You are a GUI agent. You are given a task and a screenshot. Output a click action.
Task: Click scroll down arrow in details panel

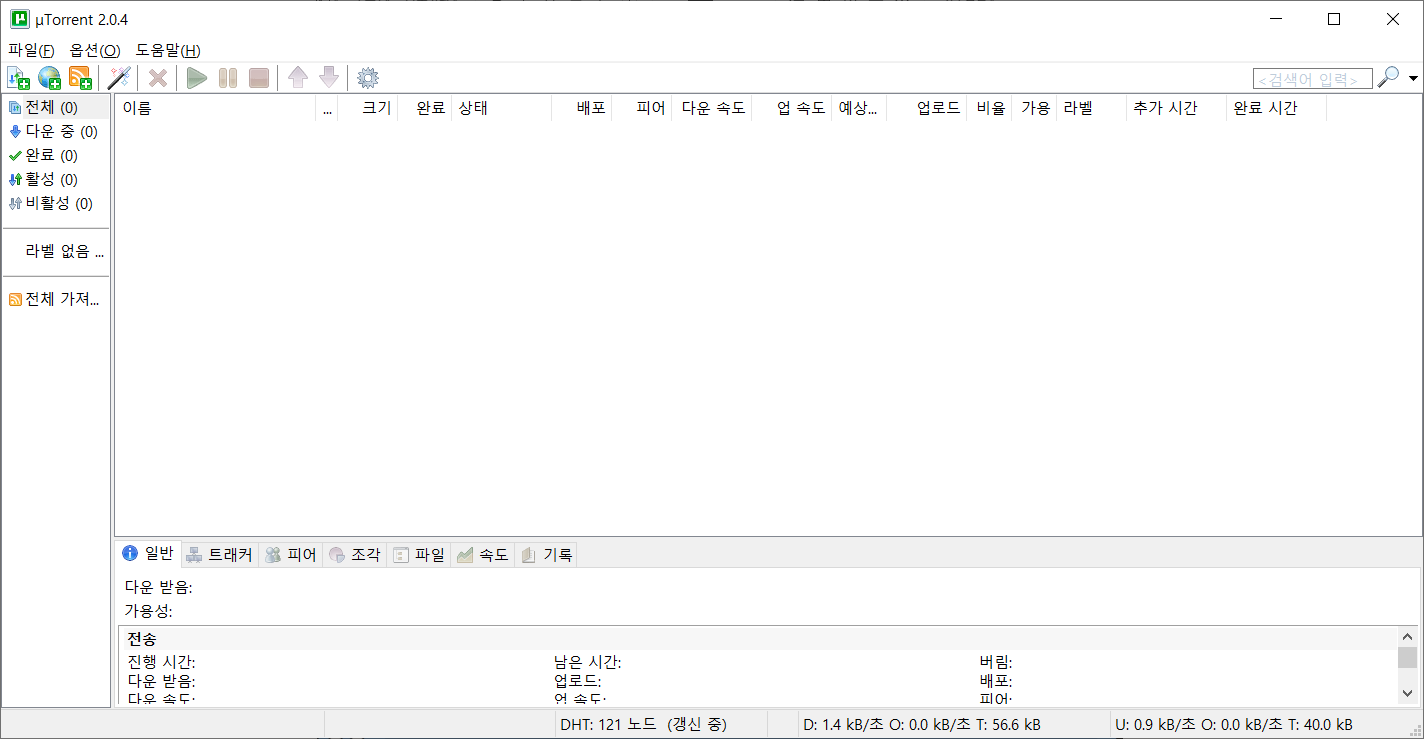tap(1408, 693)
